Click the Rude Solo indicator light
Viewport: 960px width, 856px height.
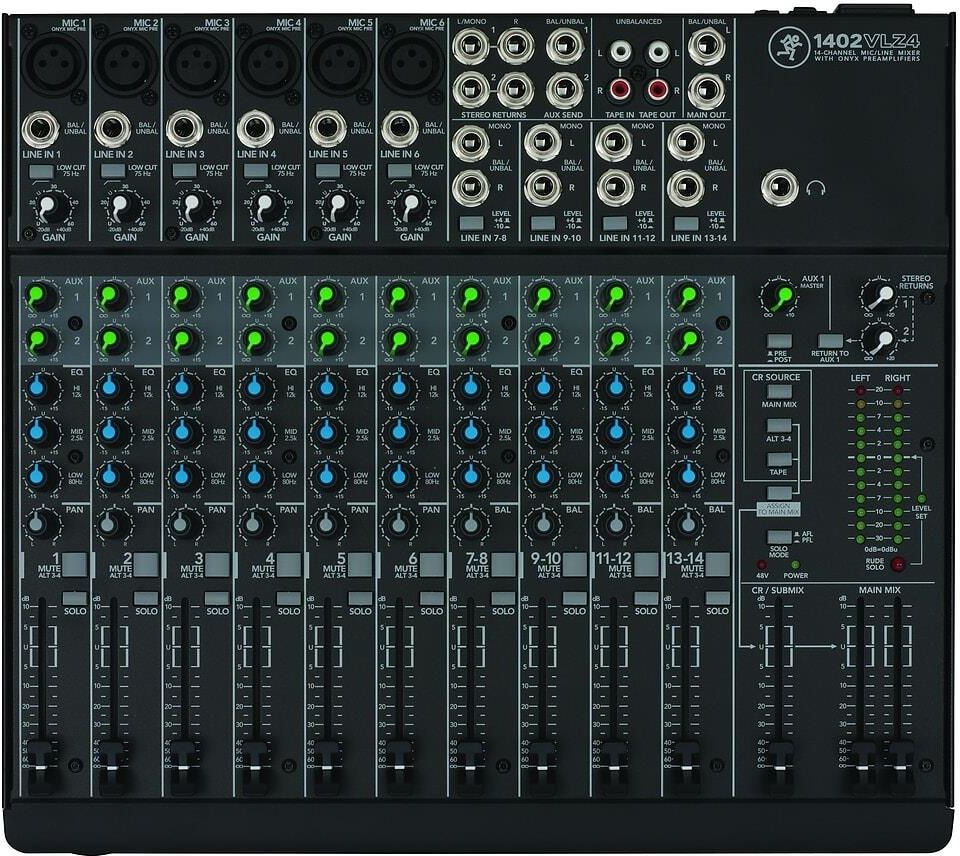click(x=898, y=565)
